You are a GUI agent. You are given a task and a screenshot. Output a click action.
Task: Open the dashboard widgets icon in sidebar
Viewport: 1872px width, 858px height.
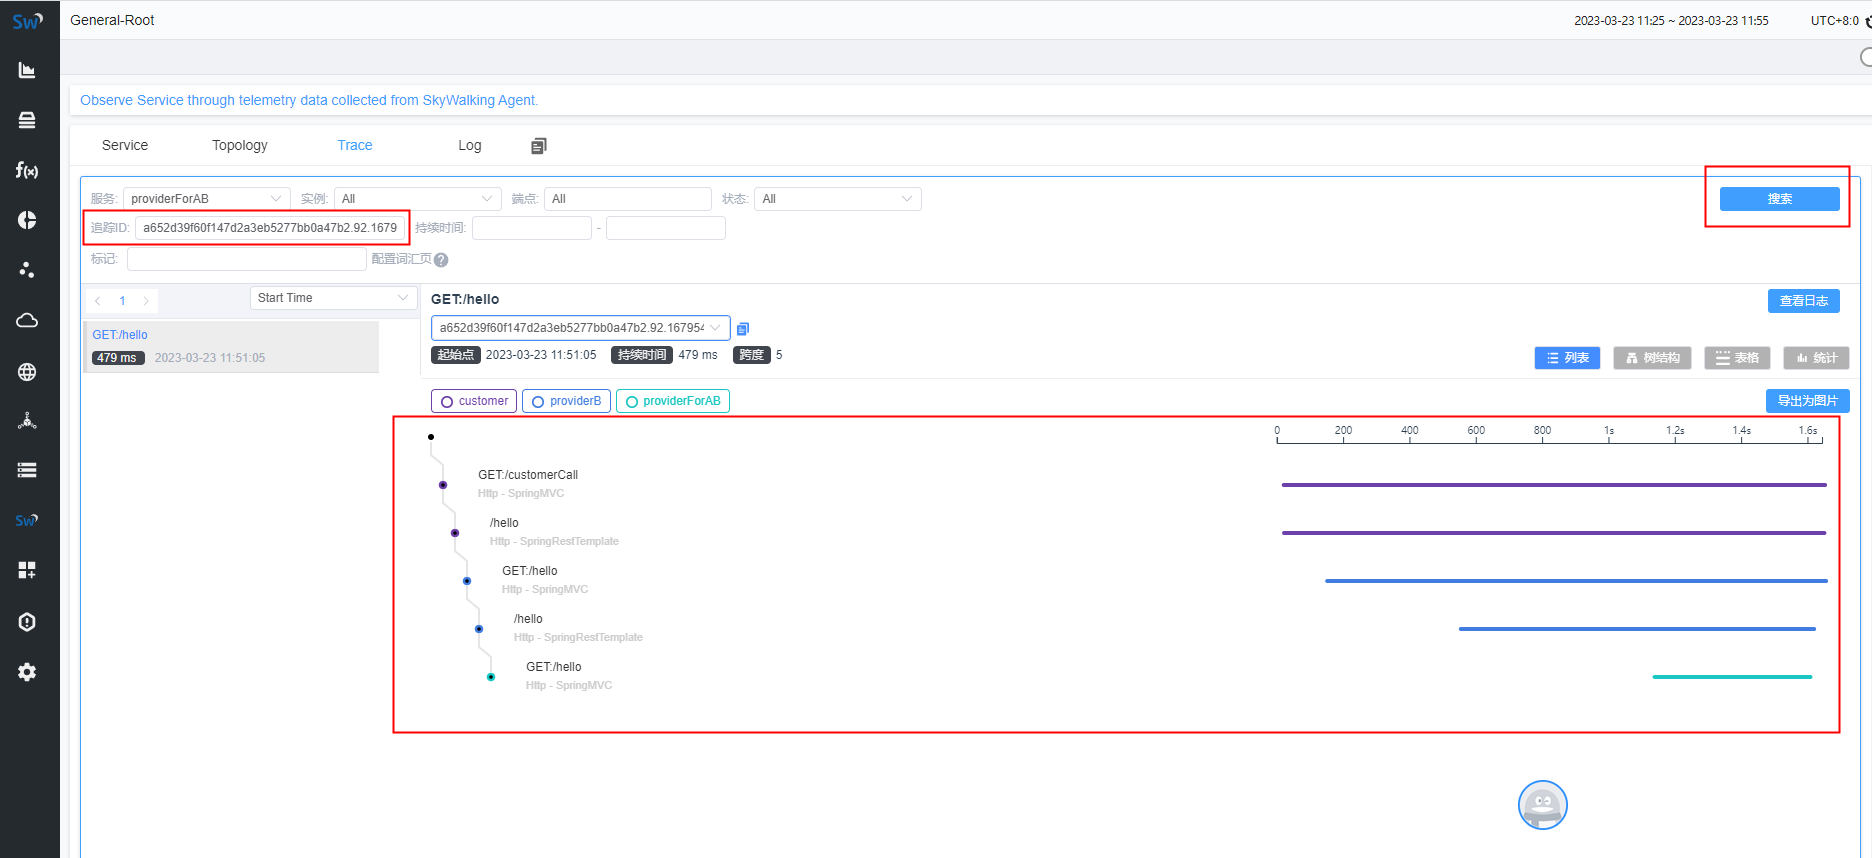(27, 570)
